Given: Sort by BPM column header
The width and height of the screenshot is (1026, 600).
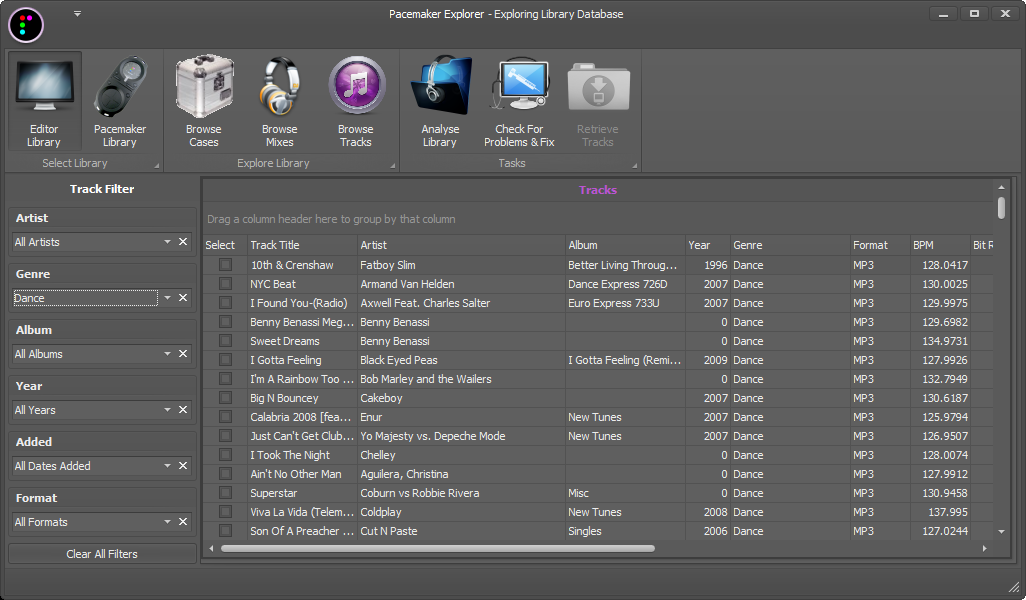Looking at the screenshot, I should (x=940, y=245).
